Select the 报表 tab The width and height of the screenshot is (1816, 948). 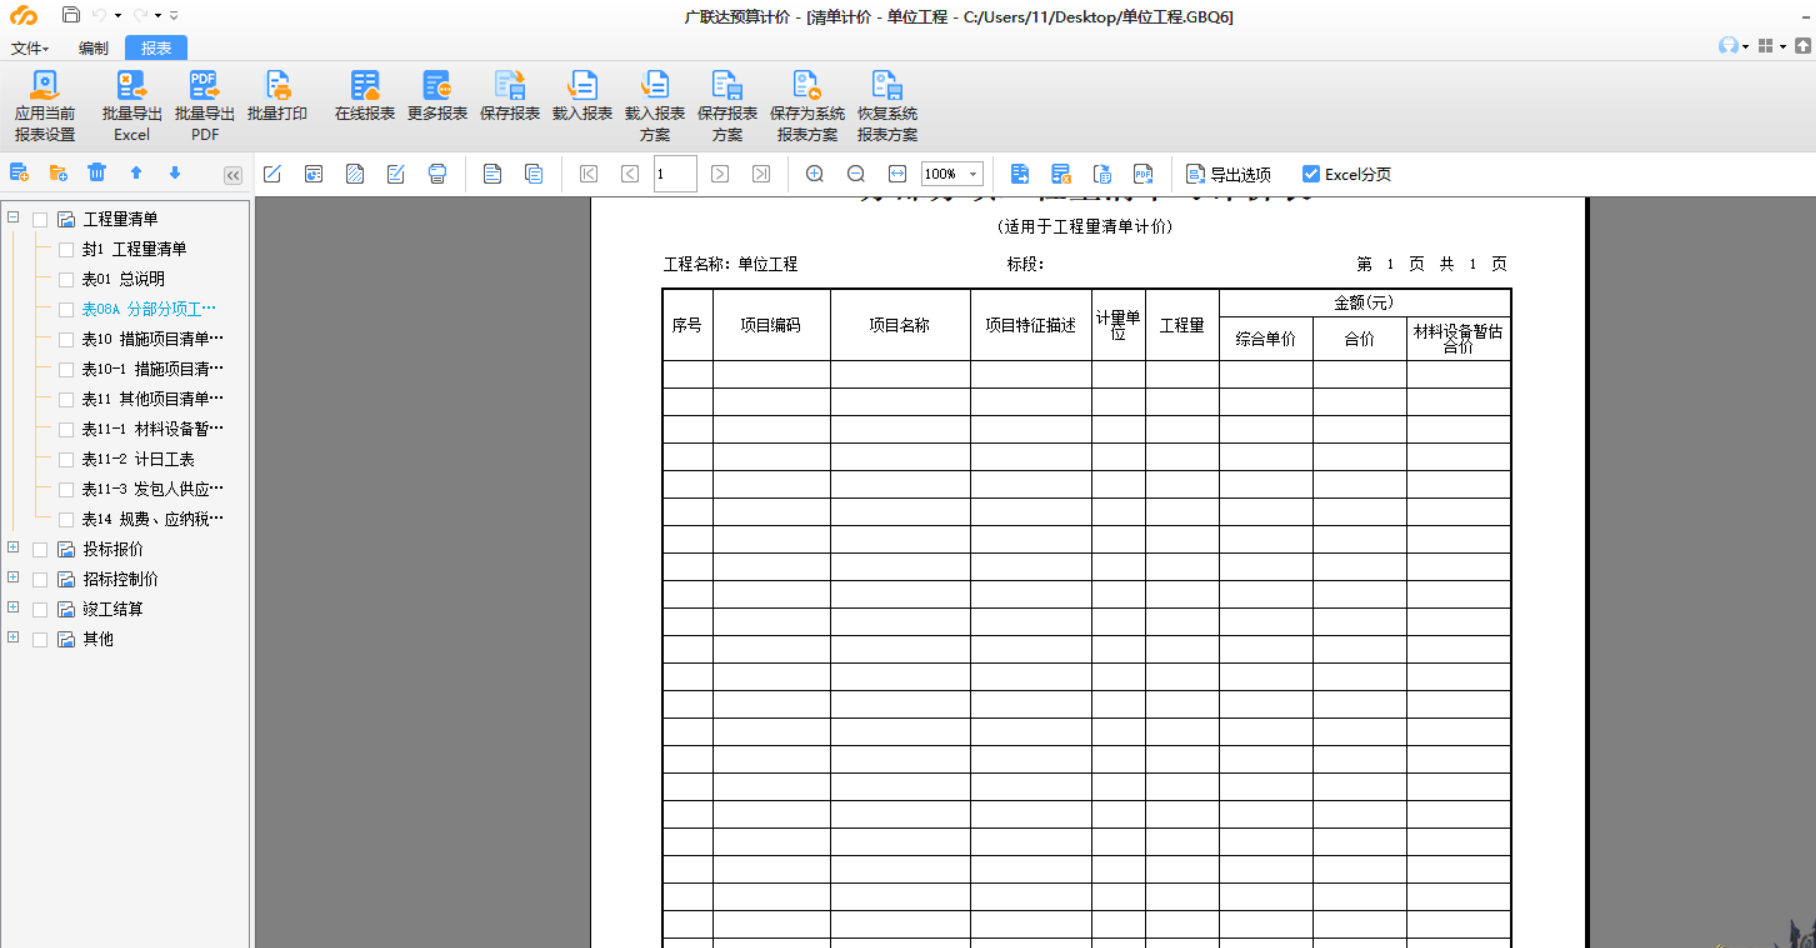point(156,48)
